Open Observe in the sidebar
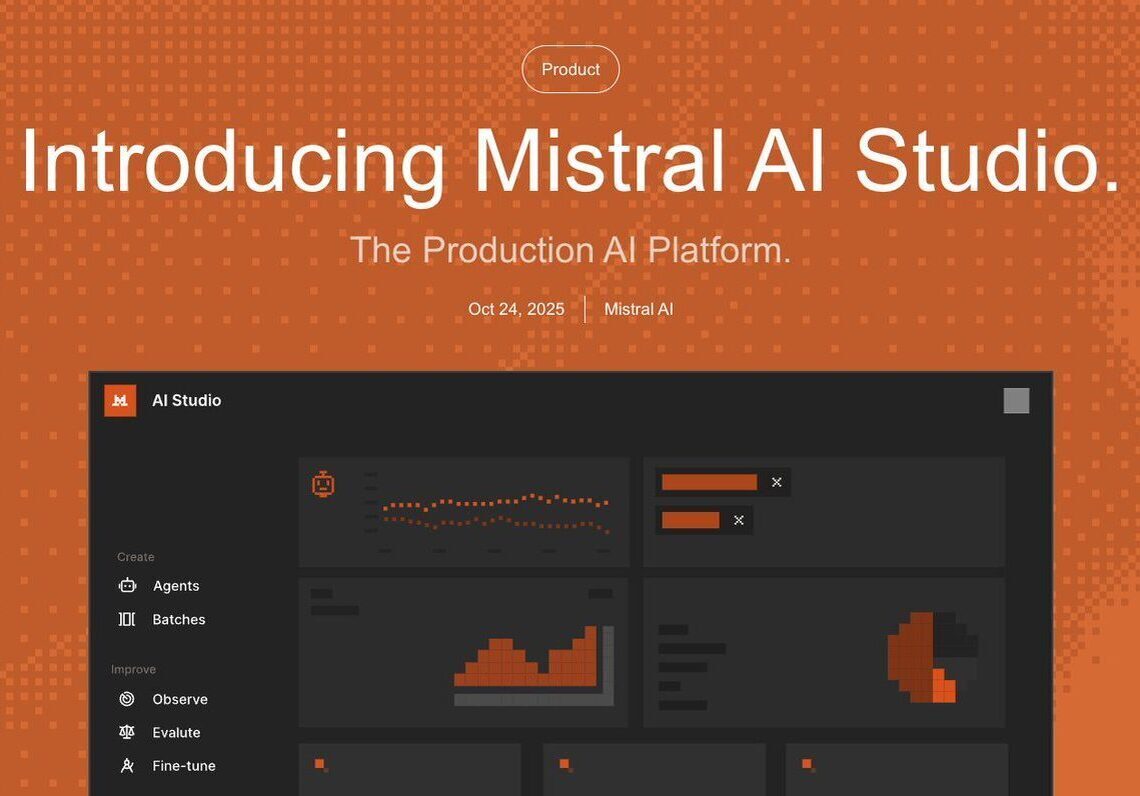 [180, 699]
